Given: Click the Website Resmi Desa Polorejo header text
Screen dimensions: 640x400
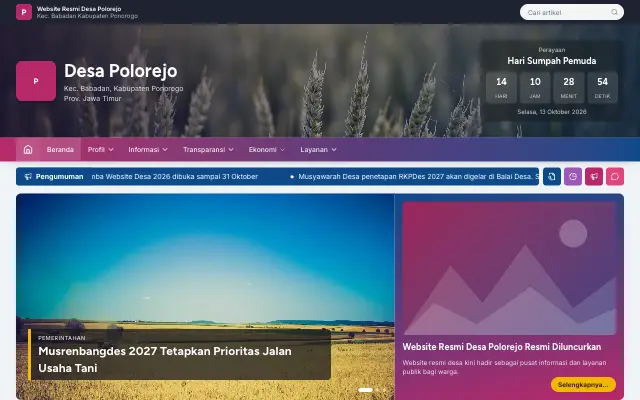Looking at the screenshot, I should click(79, 9).
